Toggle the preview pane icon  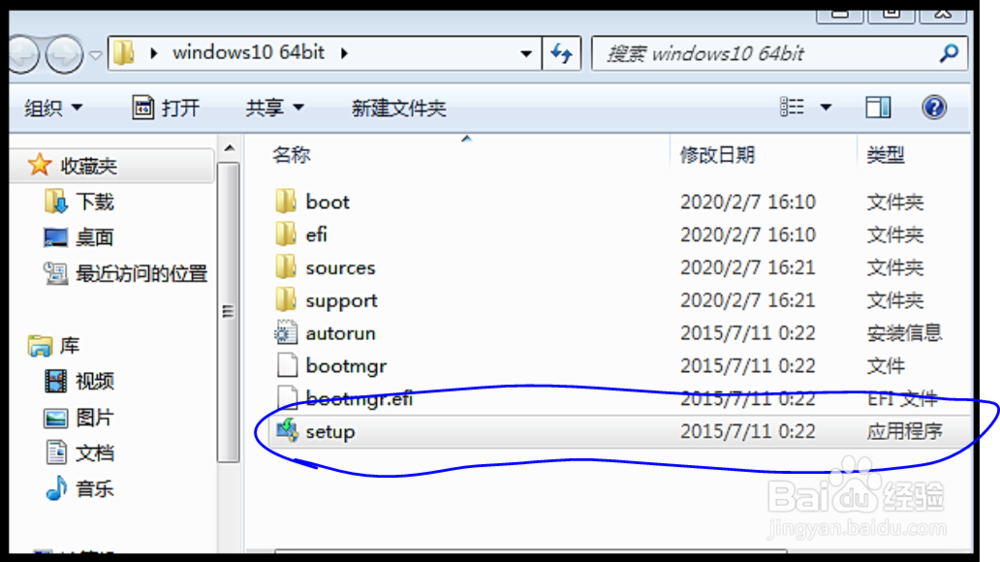click(x=878, y=107)
